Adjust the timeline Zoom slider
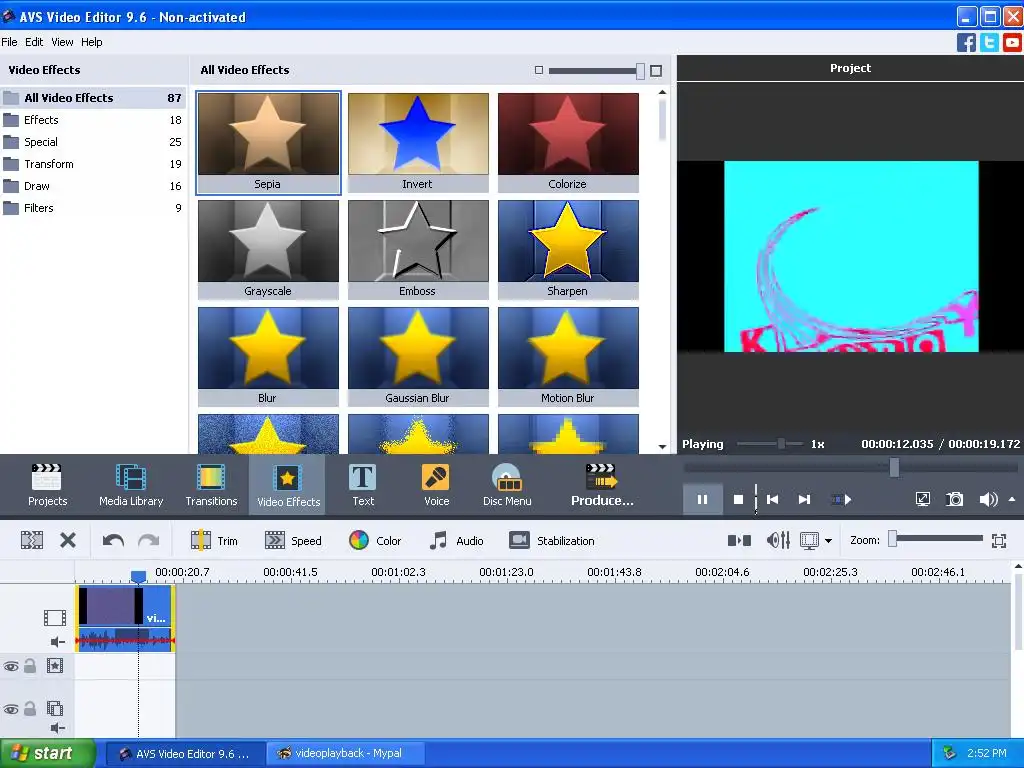 pyautogui.click(x=893, y=539)
